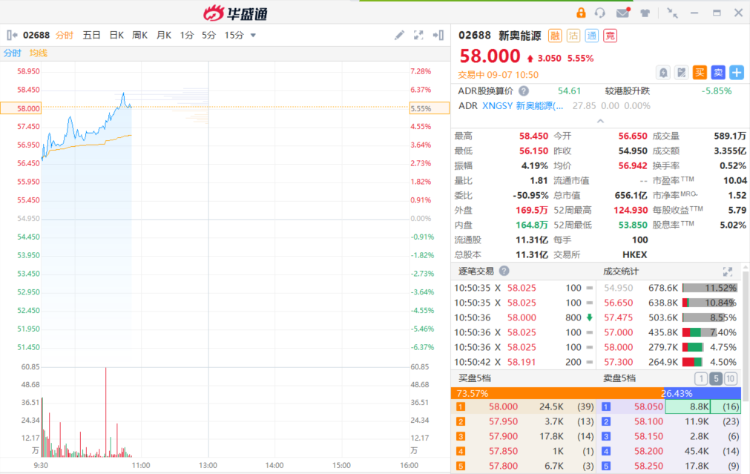Collapse the right-side quote panel

pos(439,35)
